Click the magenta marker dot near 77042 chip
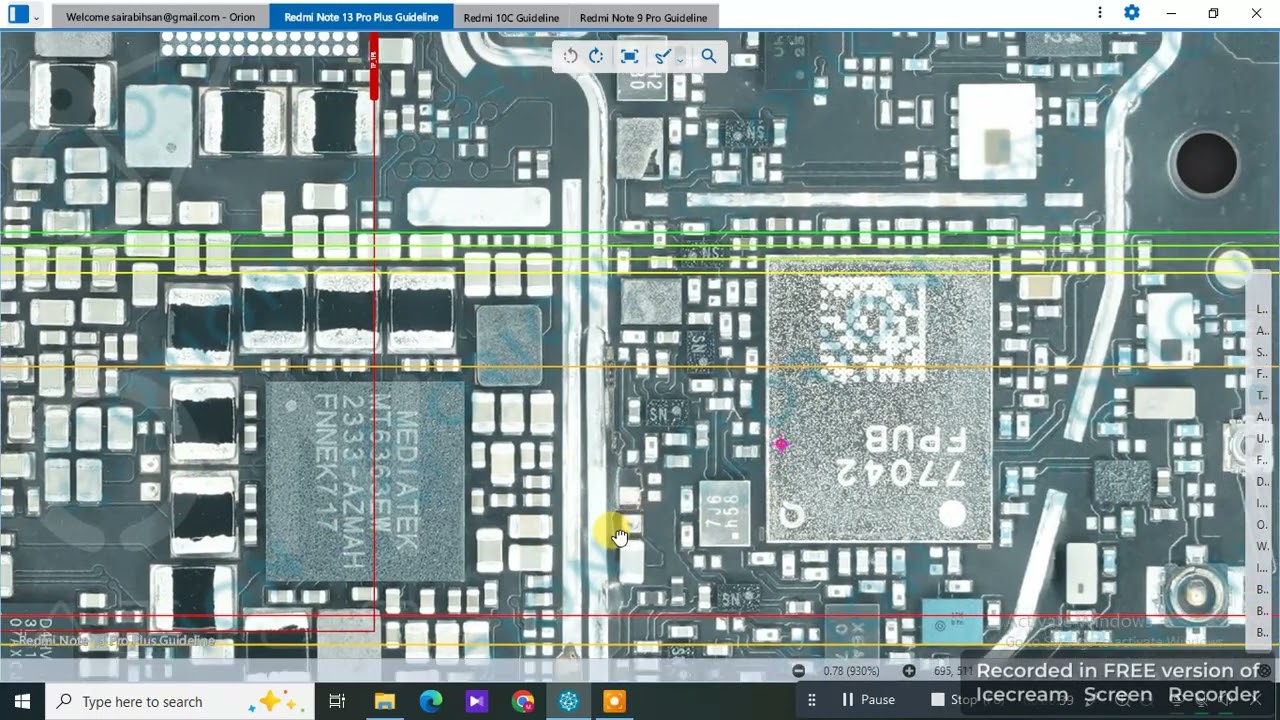The width and height of the screenshot is (1280, 720). [781, 443]
